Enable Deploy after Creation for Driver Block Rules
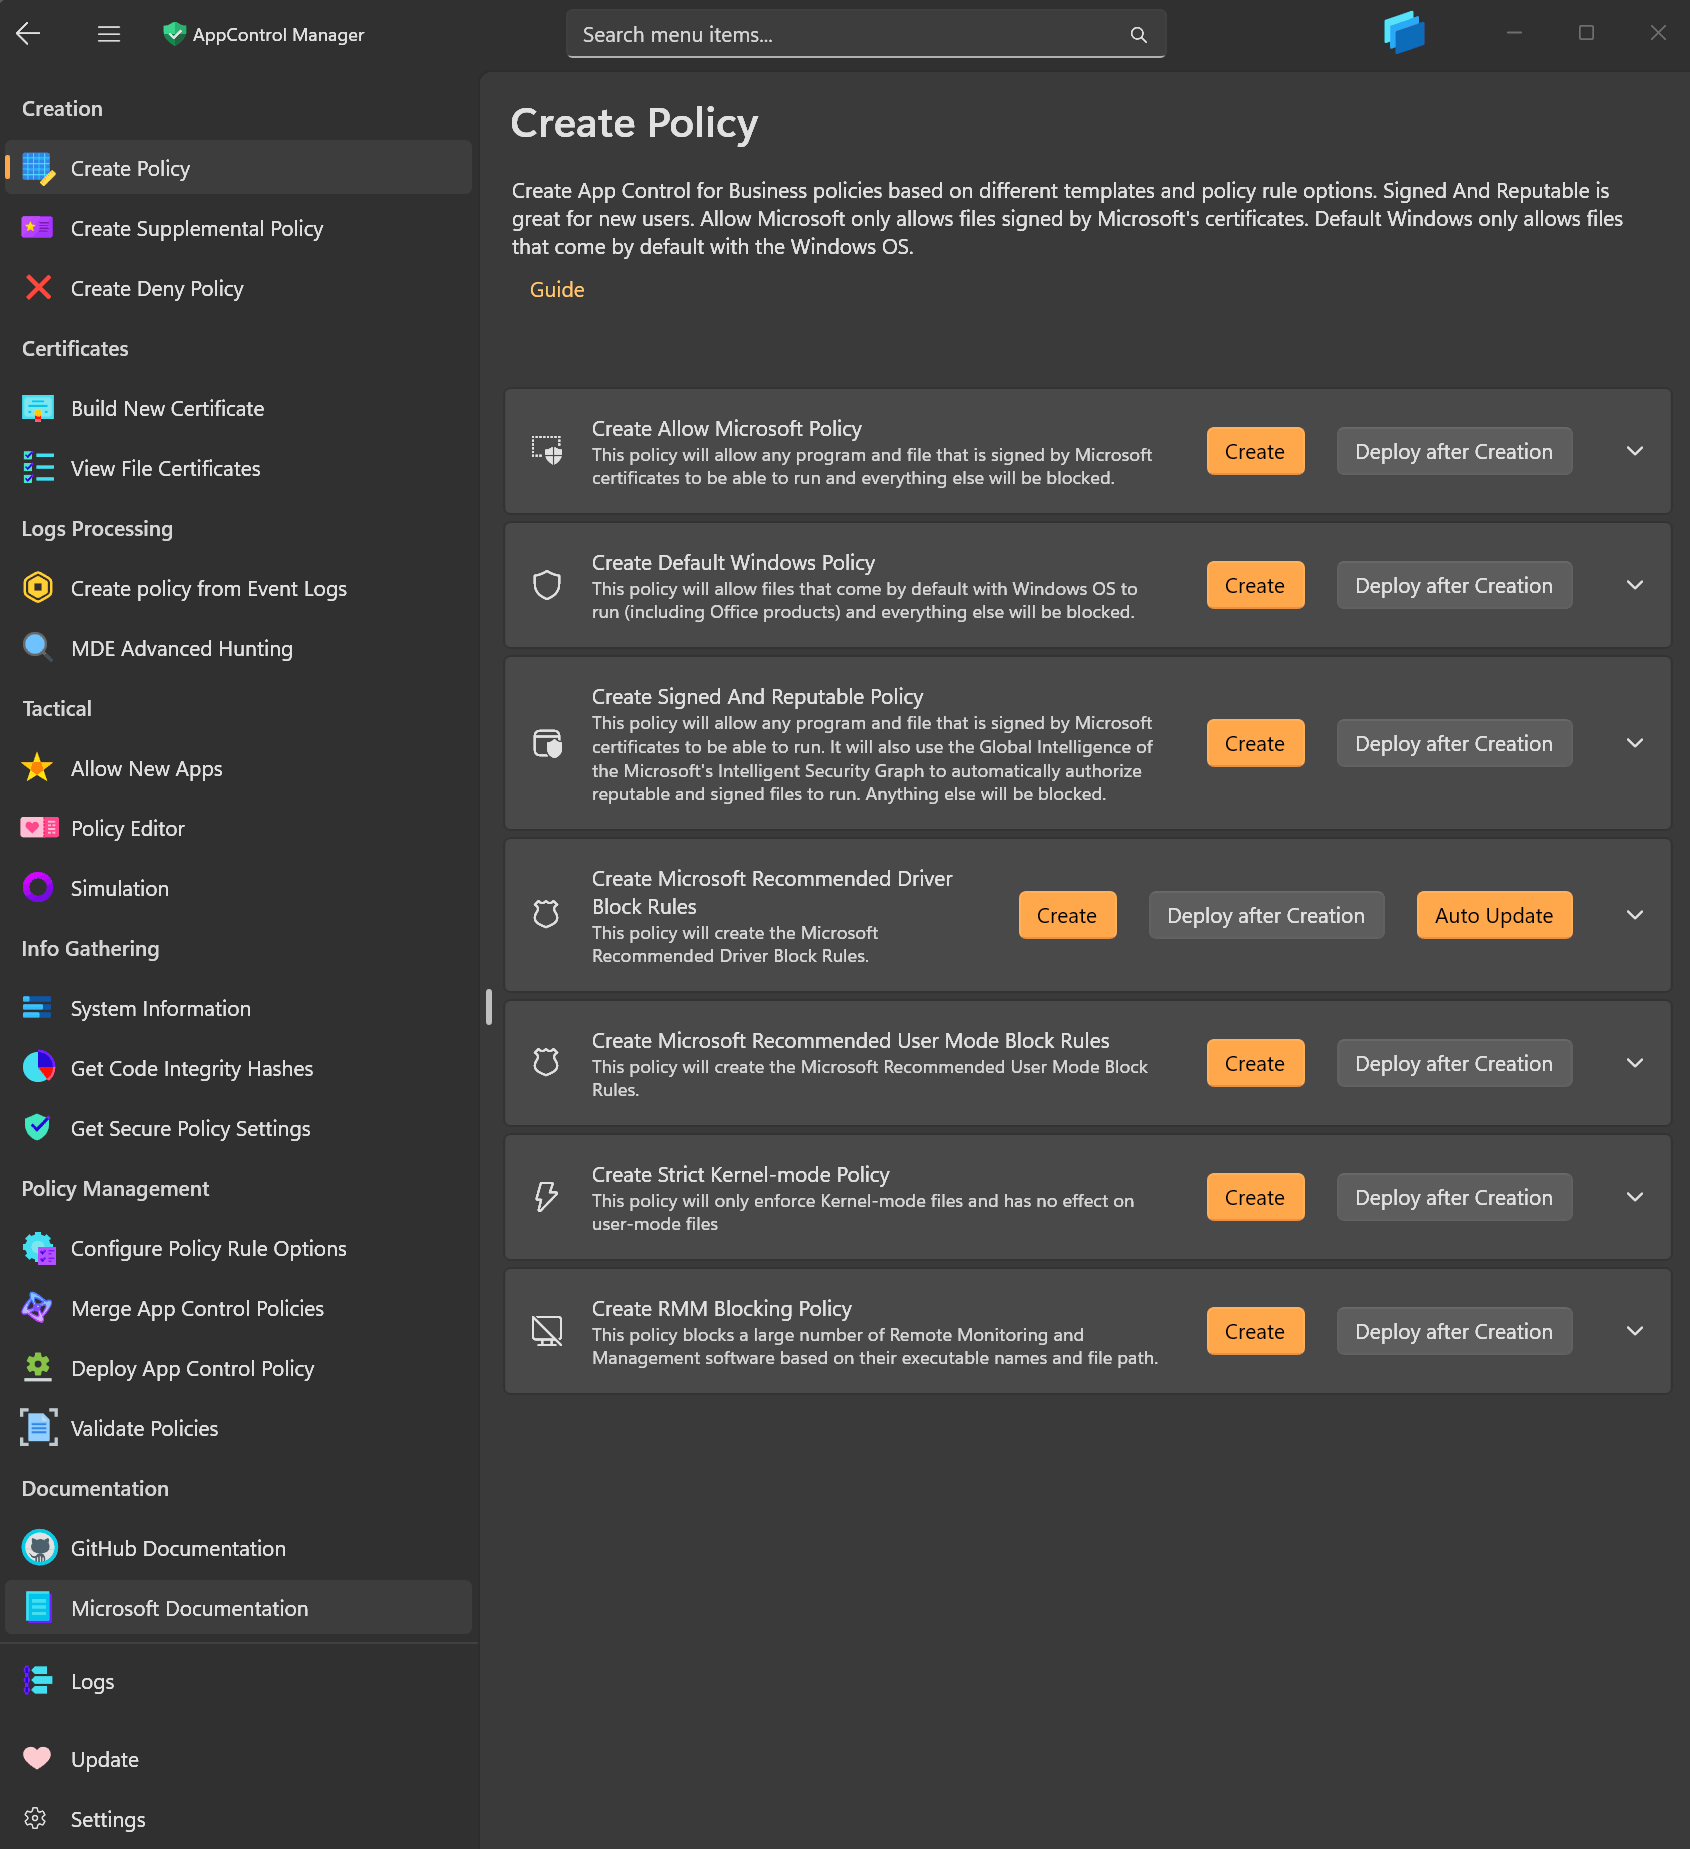Image resolution: width=1690 pixels, height=1849 pixels. 1265,916
